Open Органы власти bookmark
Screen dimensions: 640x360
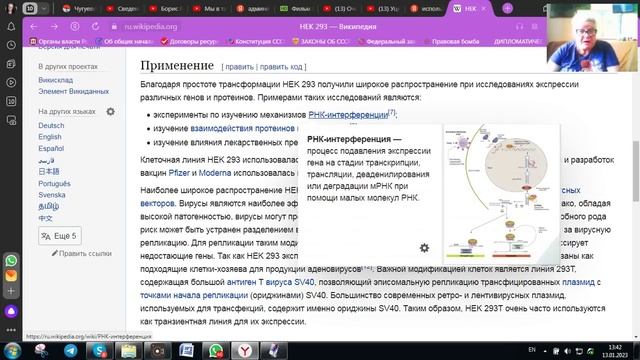pos(58,41)
